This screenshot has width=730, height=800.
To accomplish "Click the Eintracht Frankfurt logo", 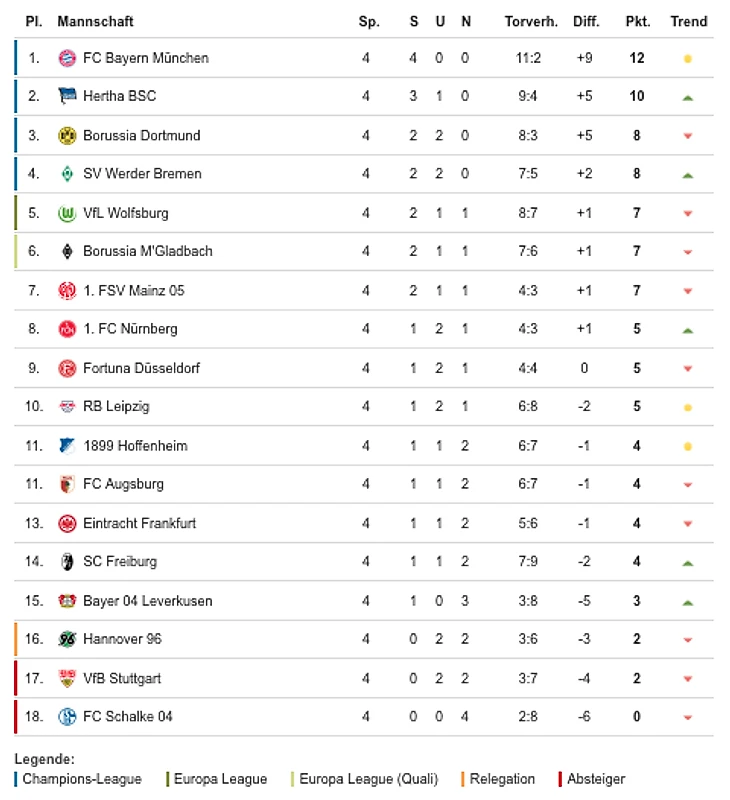I will [x=67, y=523].
